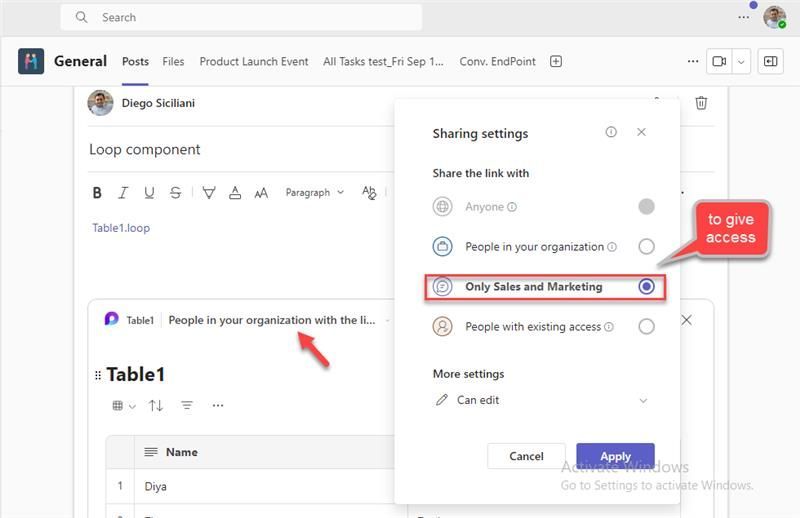Click the drag handle beside Table1 title
This screenshot has width=800, height=518.
click(x=97, y=376)
